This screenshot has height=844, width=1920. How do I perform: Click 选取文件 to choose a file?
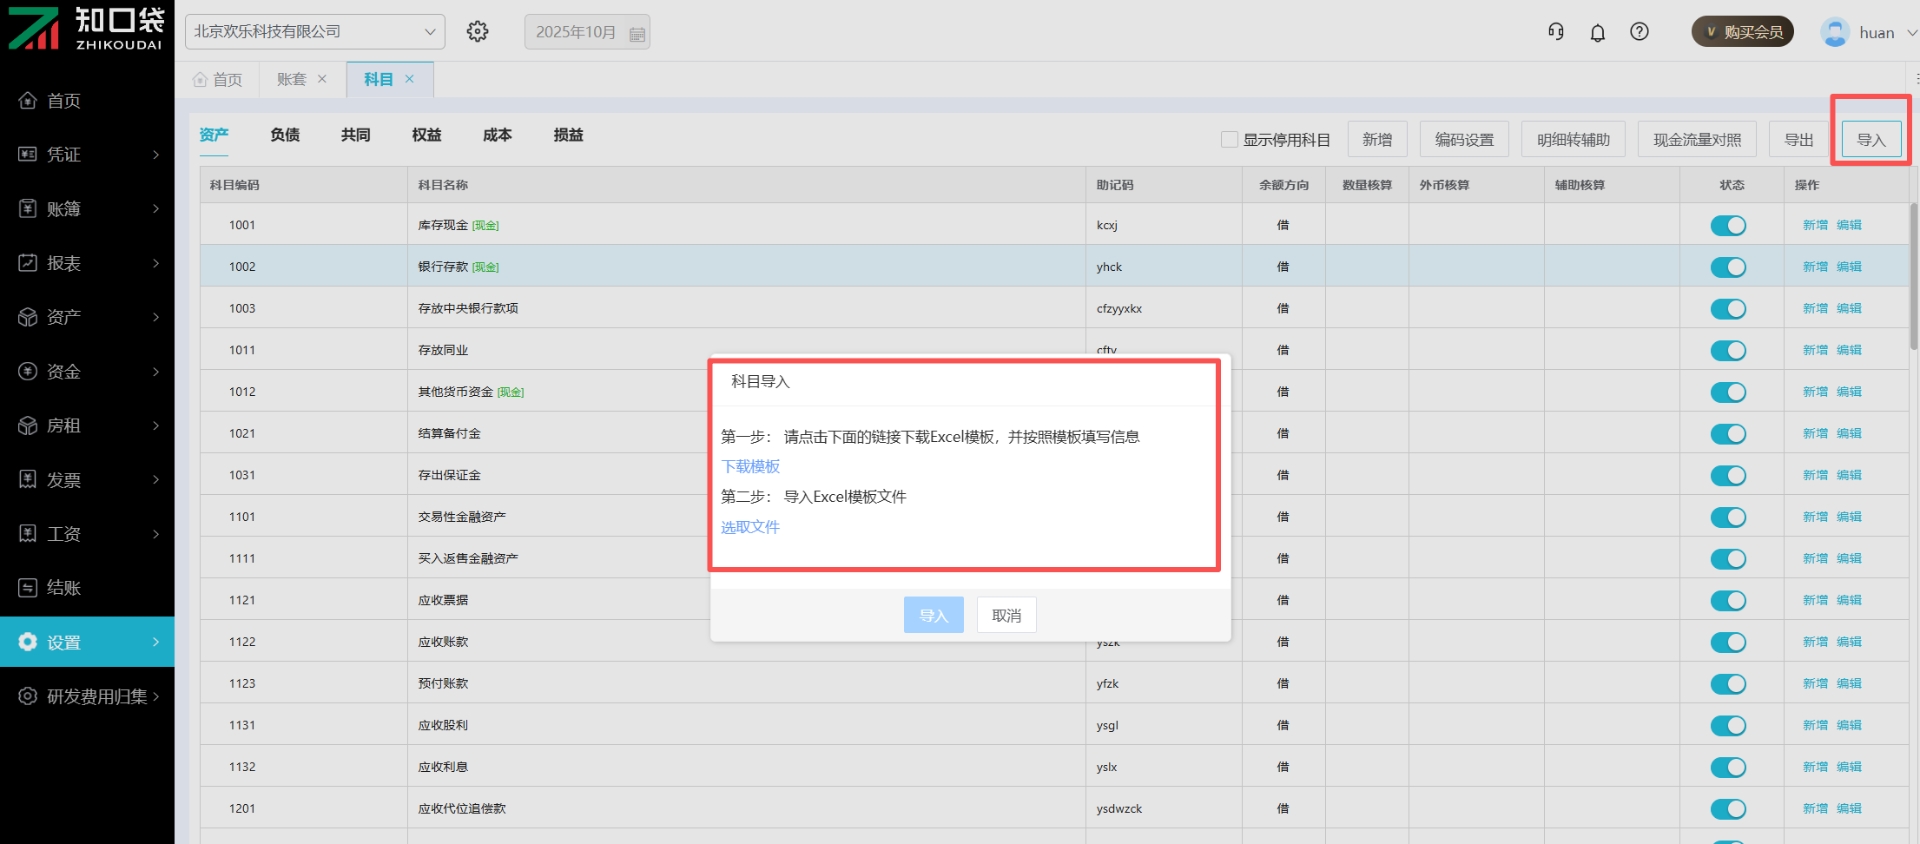(x=750, y=528)
